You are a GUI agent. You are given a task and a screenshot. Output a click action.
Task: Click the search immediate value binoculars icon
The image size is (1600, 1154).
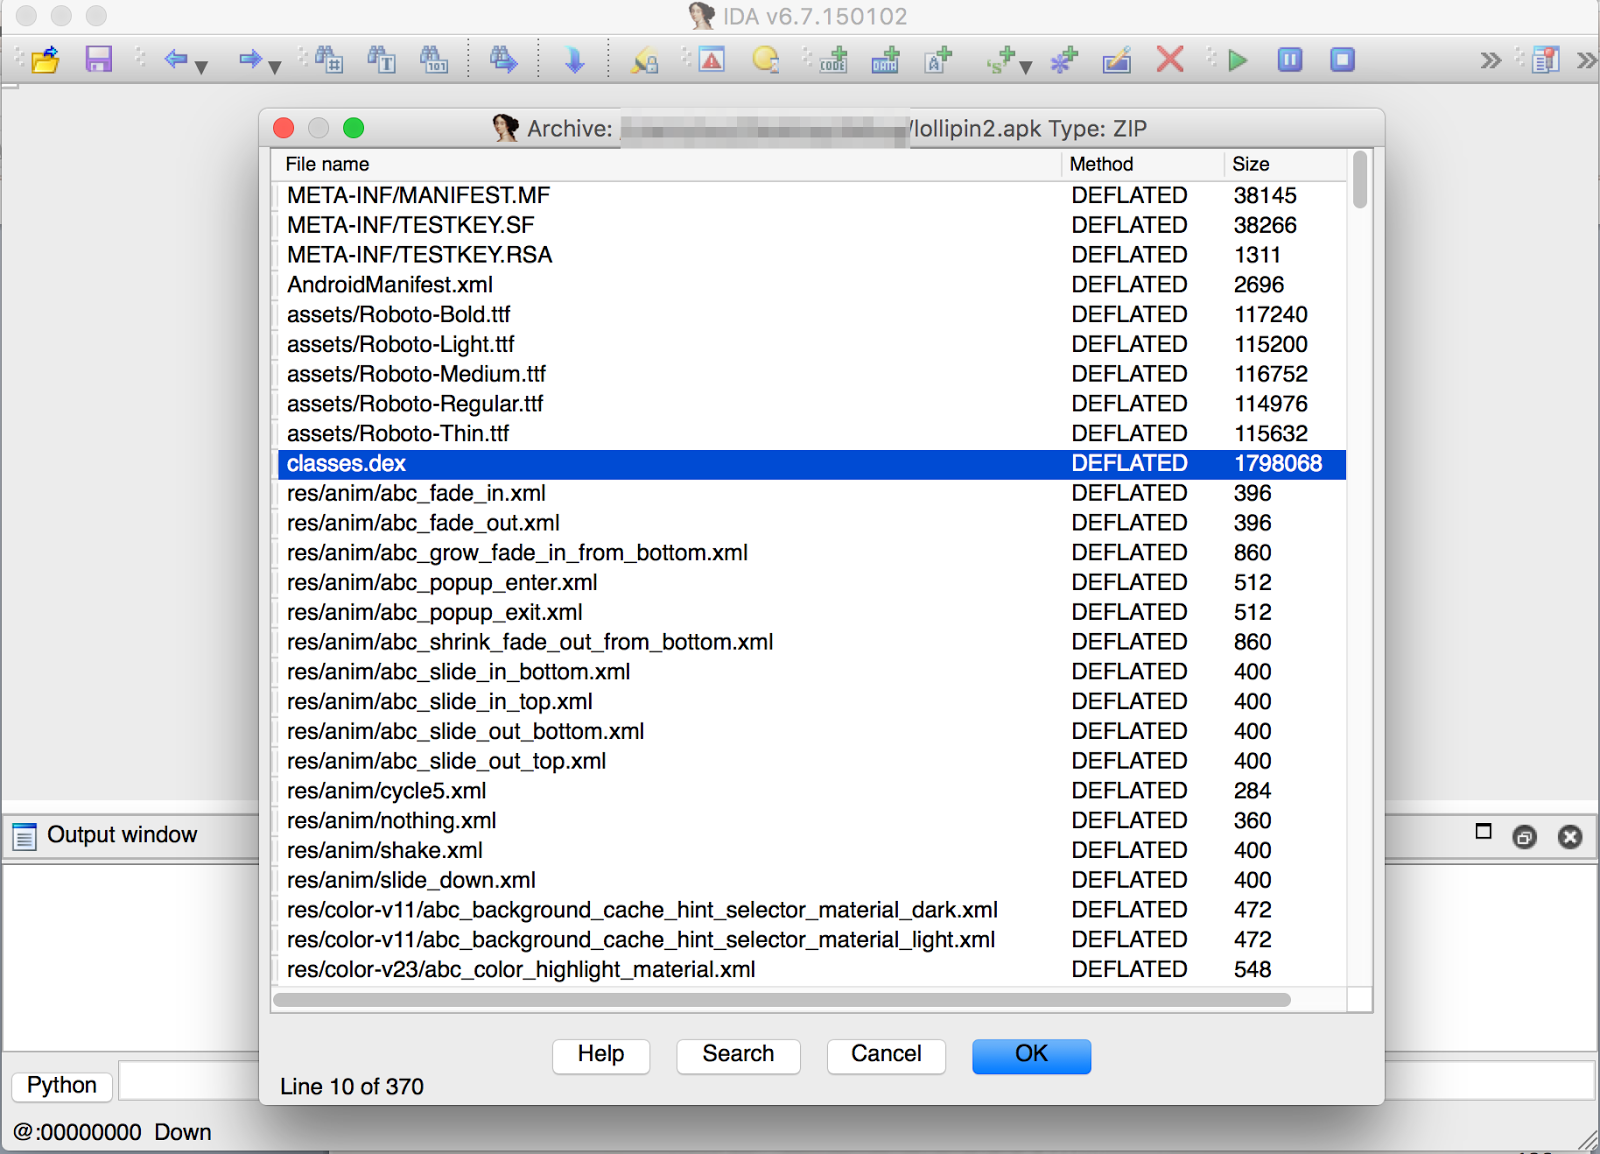pos(329,60)
